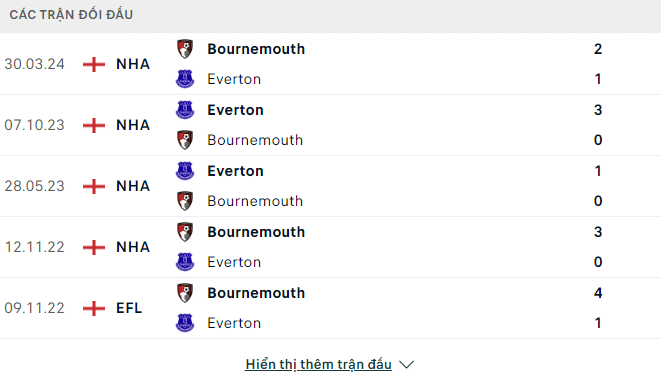This screenshot has height=379, width=661.
Task: Select Everton team name in 07.10.23 match
Action: point(235,110)
